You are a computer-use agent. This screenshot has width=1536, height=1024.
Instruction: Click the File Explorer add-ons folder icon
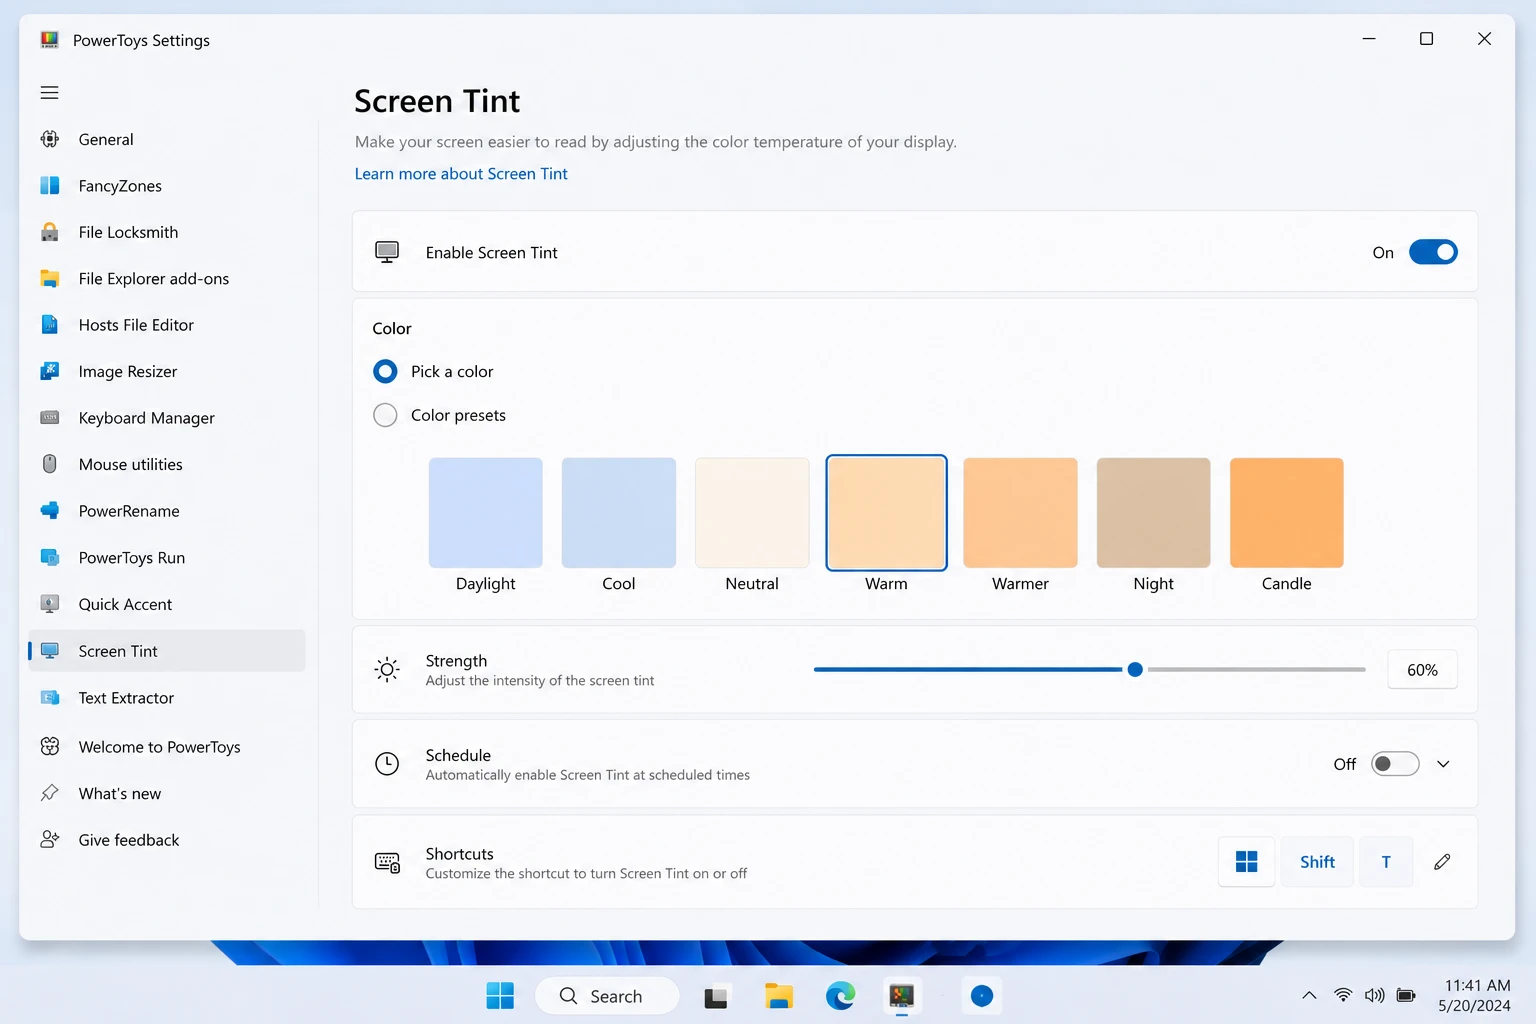pos(49,278)
